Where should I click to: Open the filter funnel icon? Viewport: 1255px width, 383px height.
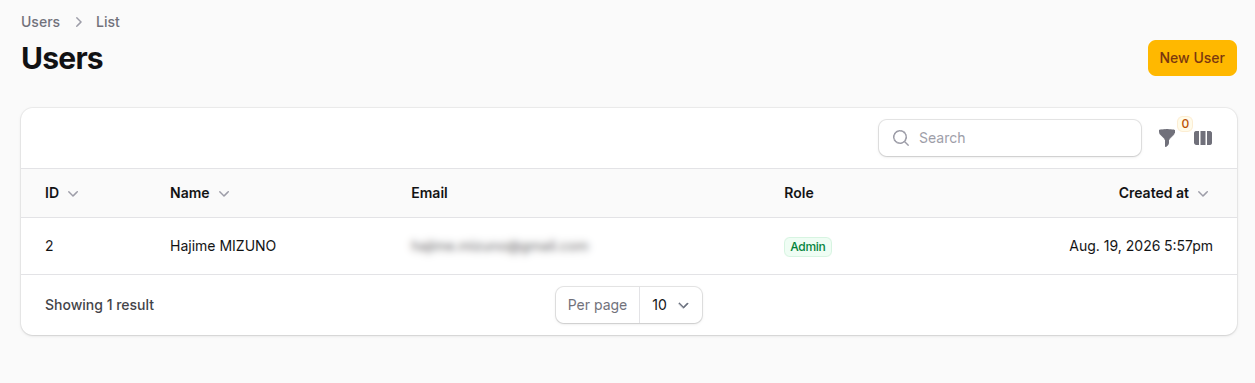[1167, 138]
